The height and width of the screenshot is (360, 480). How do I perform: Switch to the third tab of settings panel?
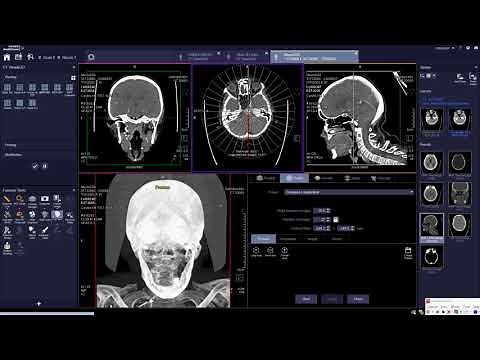[323, 178]
